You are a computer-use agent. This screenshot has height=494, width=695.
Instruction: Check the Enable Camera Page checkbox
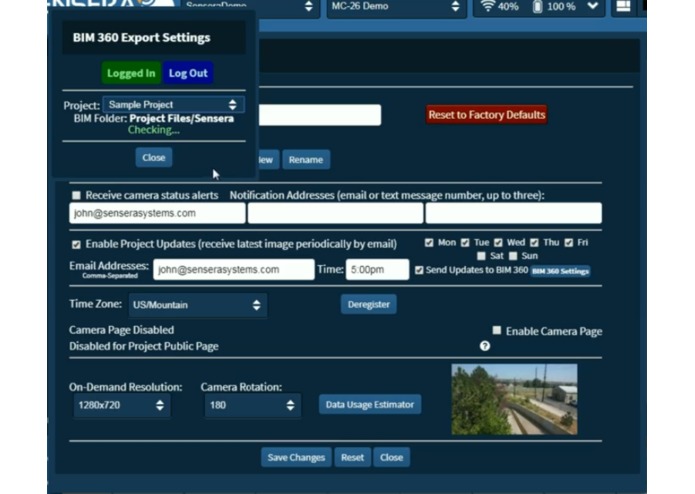coord(497,331)
